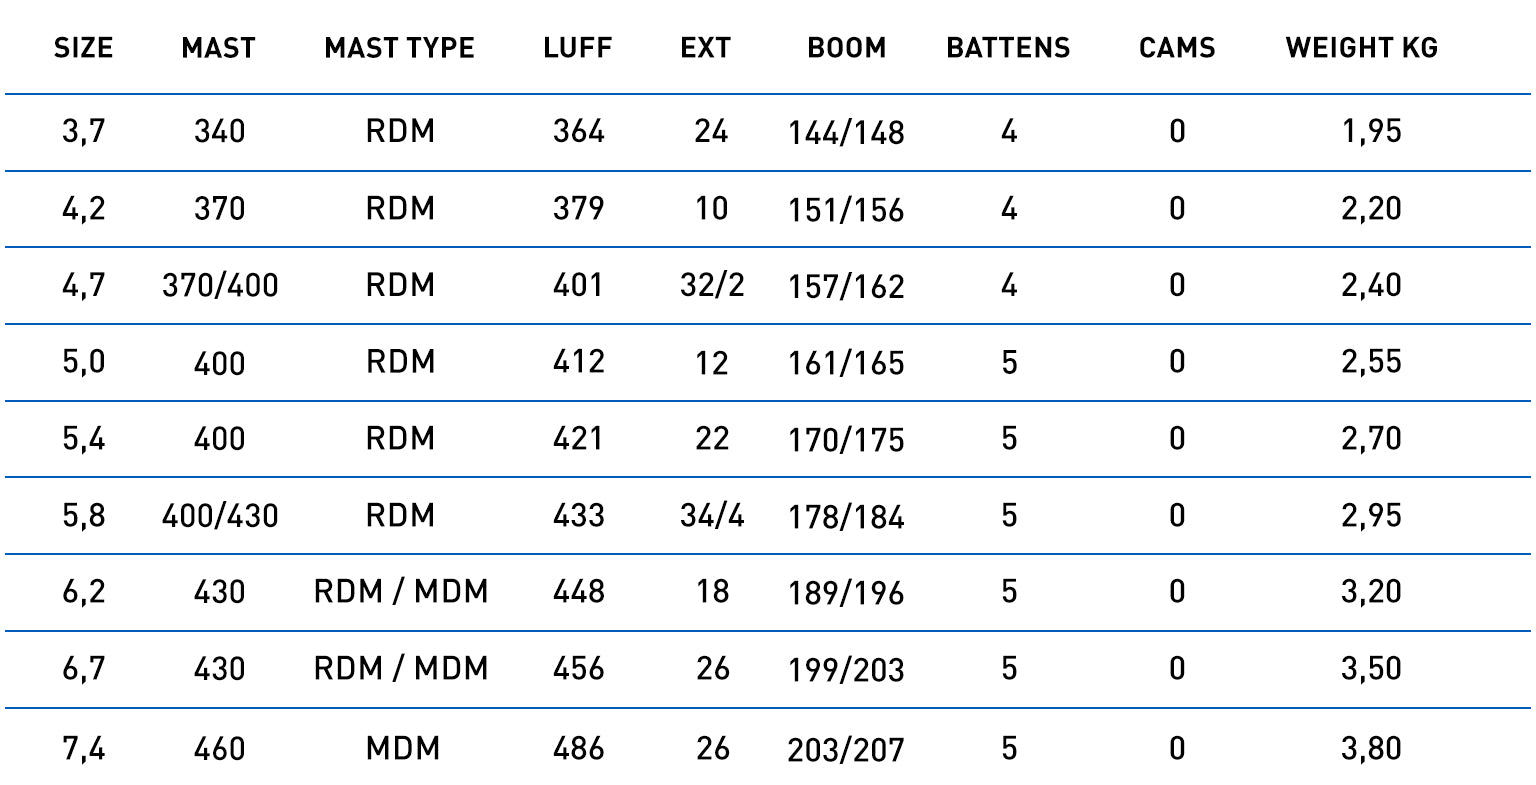Click the CAMS column header
The image size is (1536, 785).
tap(1177, 48)
